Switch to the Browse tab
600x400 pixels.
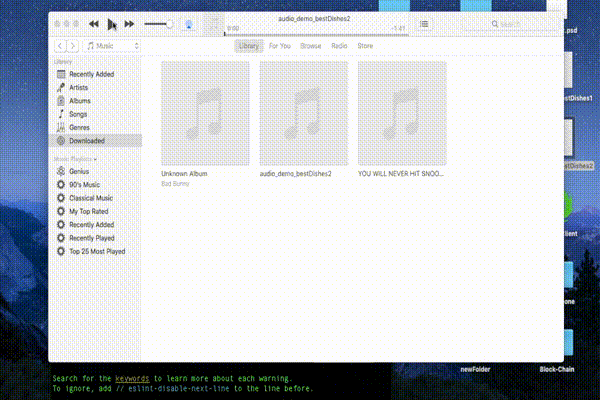(x=310, y=46)
